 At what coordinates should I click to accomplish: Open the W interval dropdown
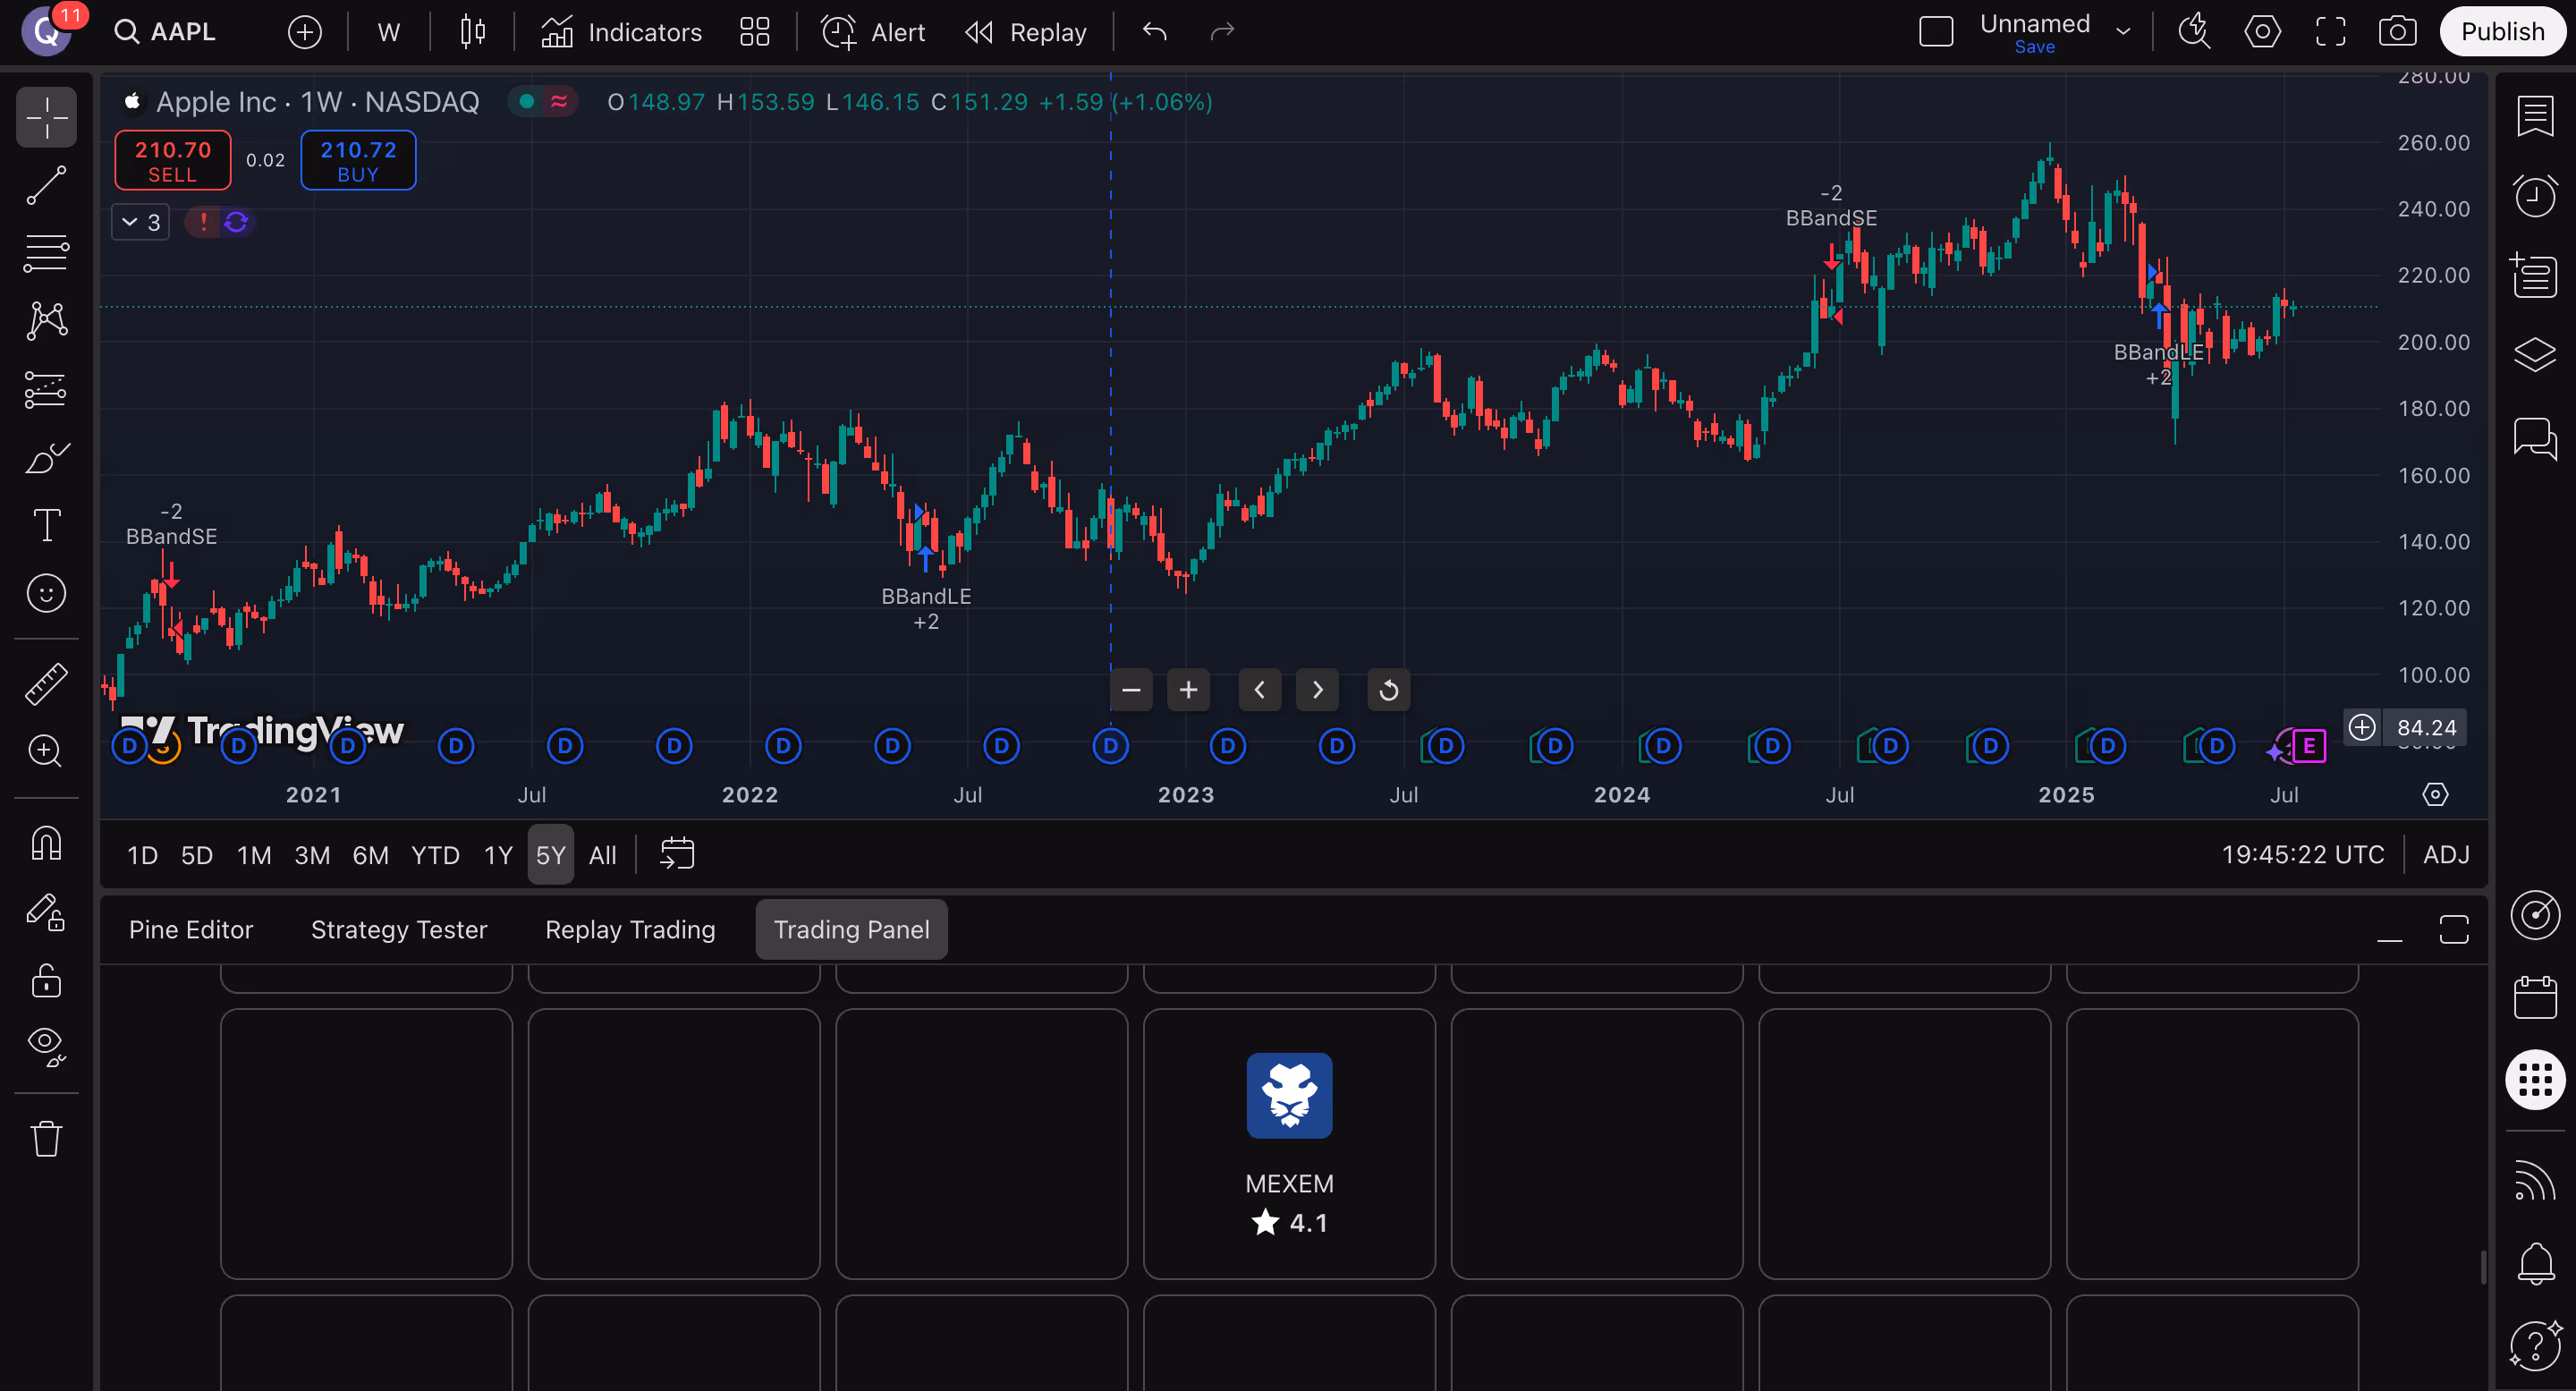click(x=389, y=32)
